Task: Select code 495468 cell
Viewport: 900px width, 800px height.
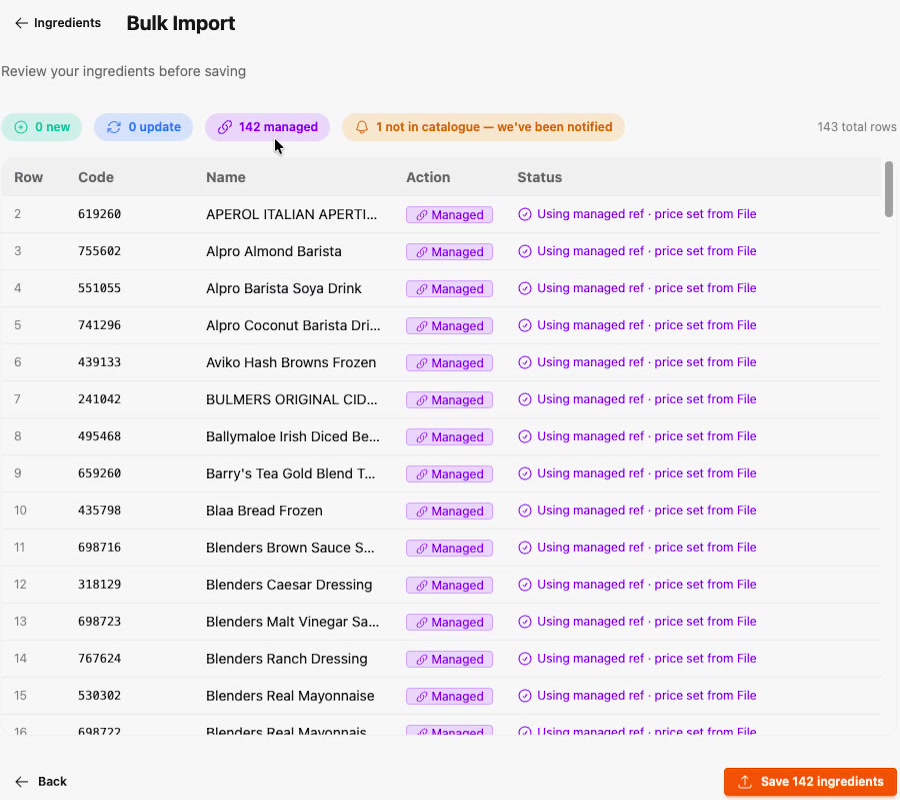Action: [x=99, y=436]
